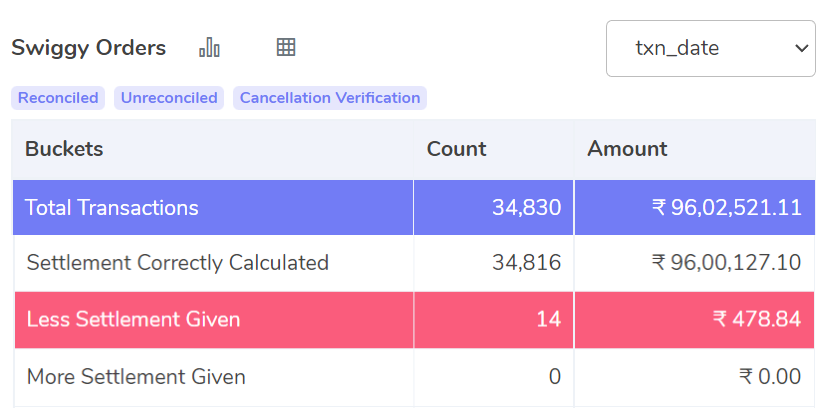Select the Cancellation Verification tag
The image size is (823, 408).
coord(330,98)
